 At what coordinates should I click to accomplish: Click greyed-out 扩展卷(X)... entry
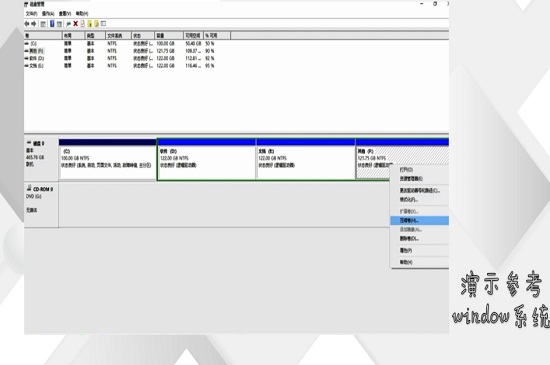(420, 211)
